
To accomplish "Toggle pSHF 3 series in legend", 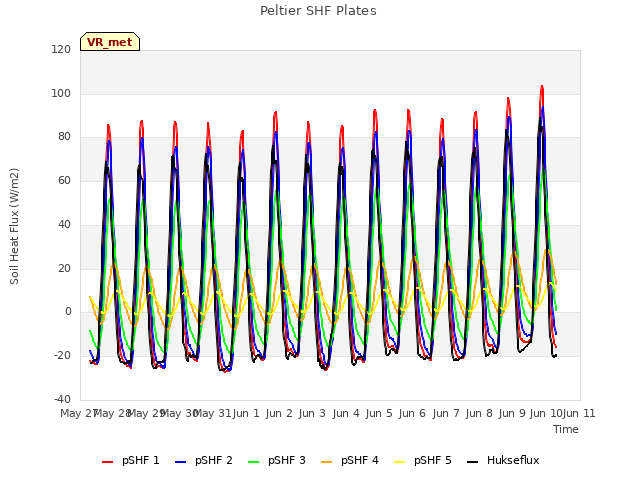I will tap(277, 460).
